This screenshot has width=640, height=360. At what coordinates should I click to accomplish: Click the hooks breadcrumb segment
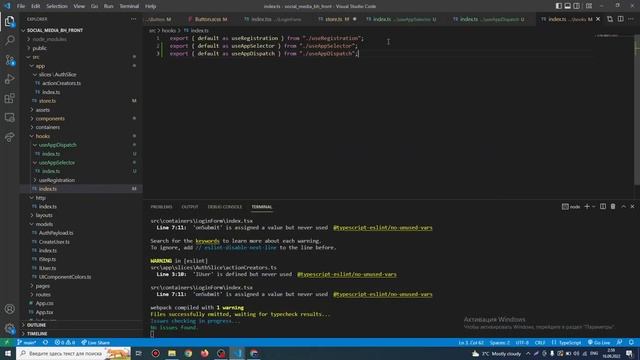[x=169, y=31]
